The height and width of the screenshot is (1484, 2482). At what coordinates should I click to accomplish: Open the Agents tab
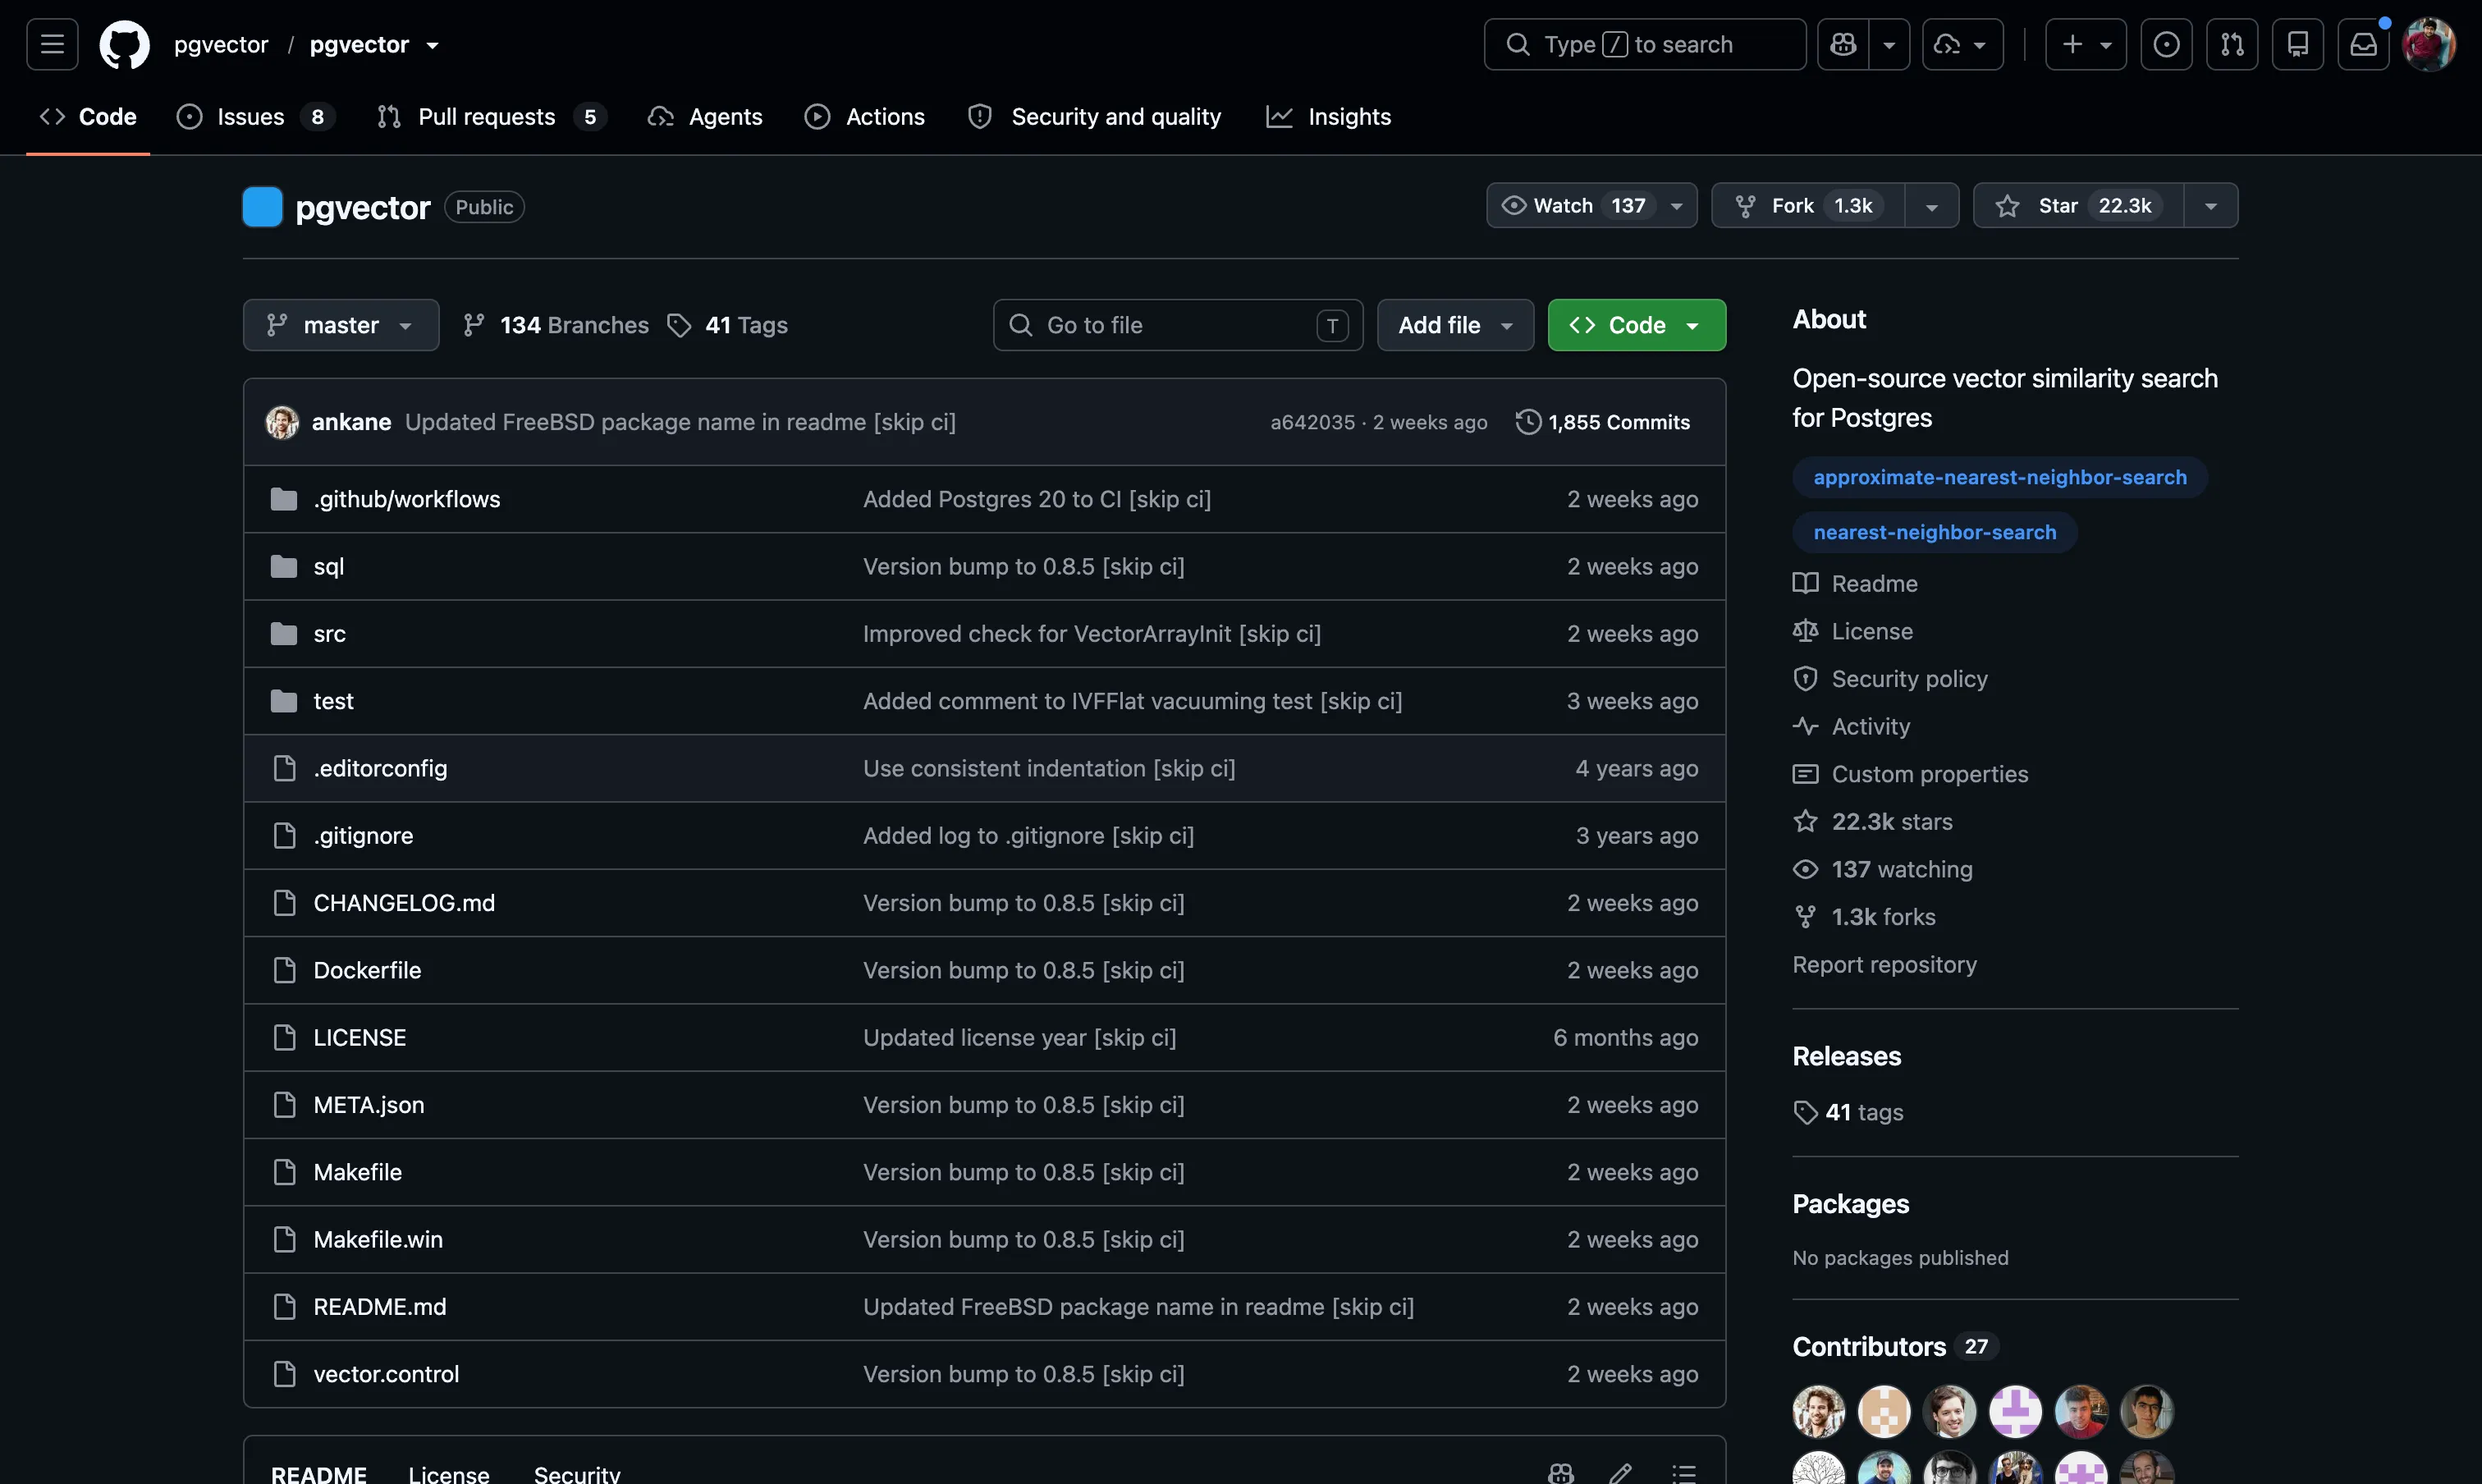[705, 117]
